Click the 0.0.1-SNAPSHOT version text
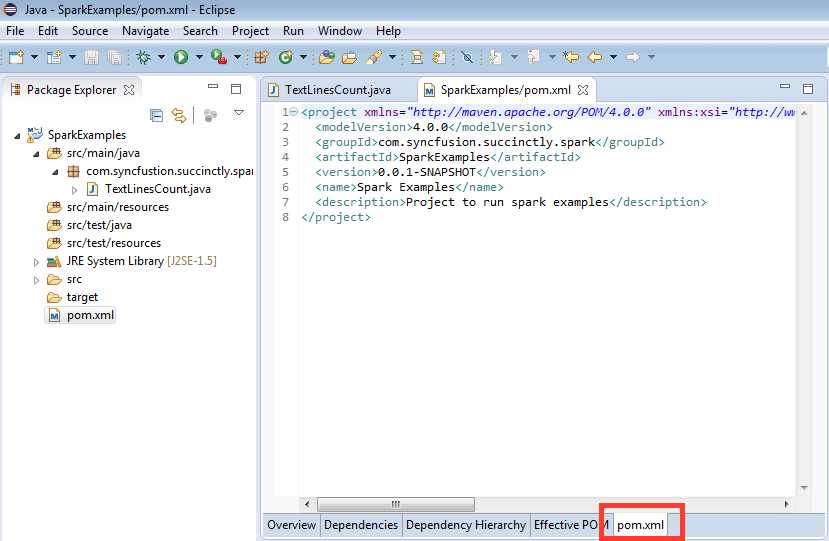The height and width of the screenshot is (541, 829). [427, 172]
